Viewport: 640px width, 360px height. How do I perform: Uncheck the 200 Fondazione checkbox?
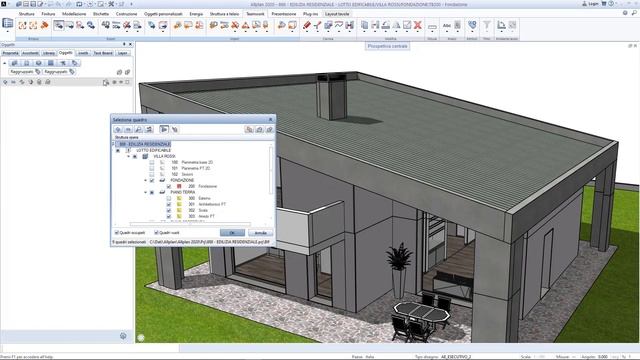[169, 187]
